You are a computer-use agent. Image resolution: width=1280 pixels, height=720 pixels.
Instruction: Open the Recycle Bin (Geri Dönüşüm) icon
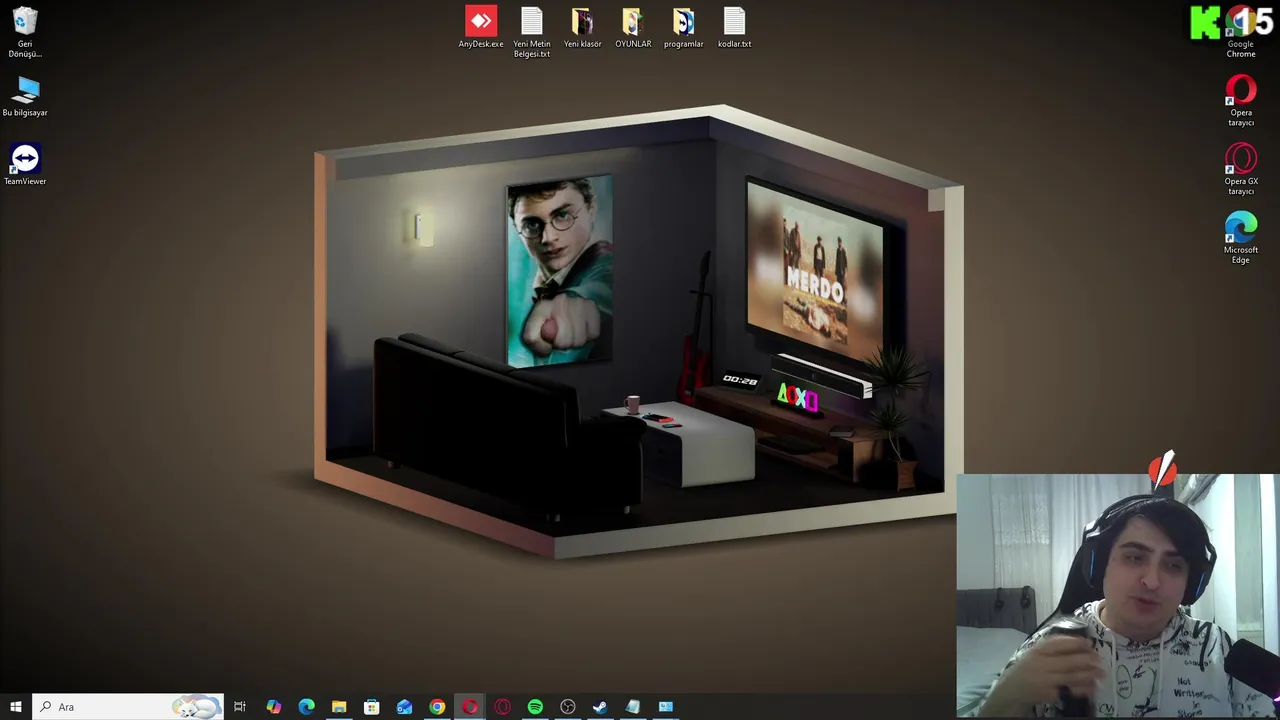coord(25,32)
